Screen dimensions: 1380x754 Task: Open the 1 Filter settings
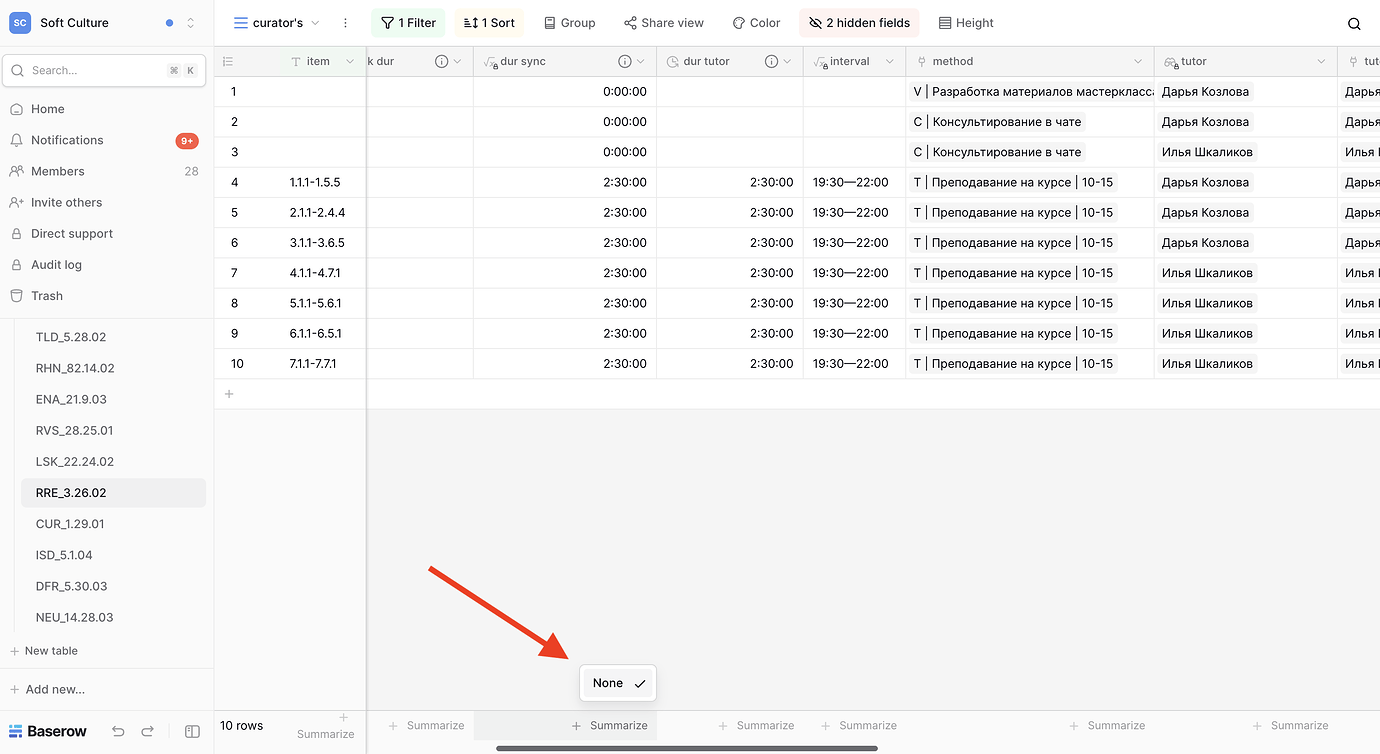coord(408,23)
